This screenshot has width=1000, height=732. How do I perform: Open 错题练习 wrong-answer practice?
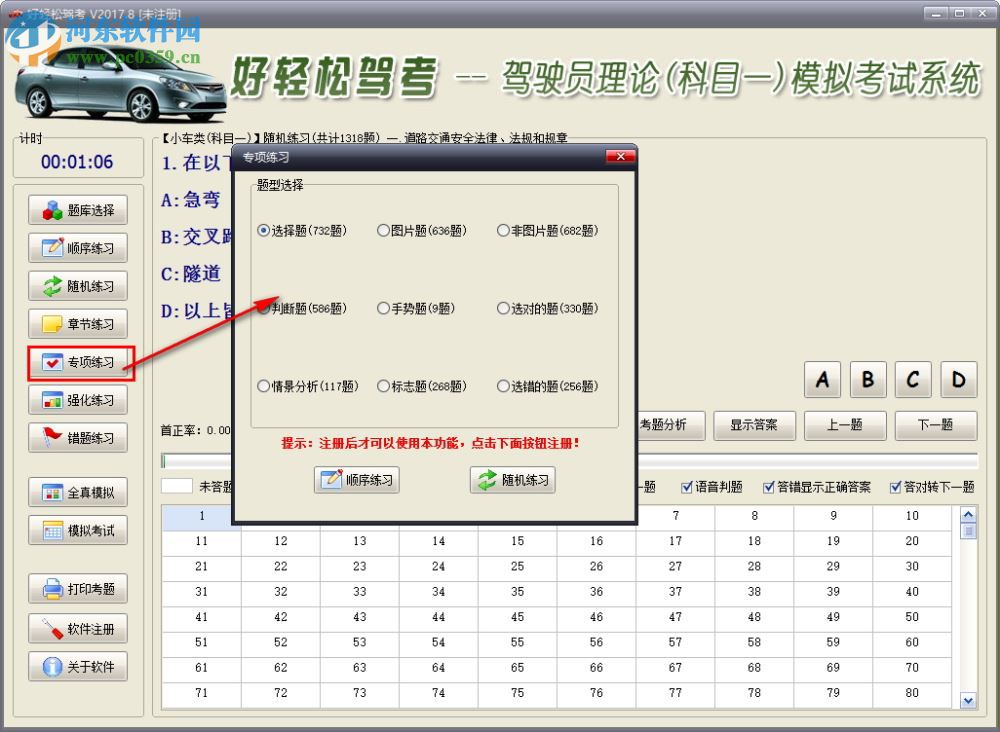click(78, 437)
